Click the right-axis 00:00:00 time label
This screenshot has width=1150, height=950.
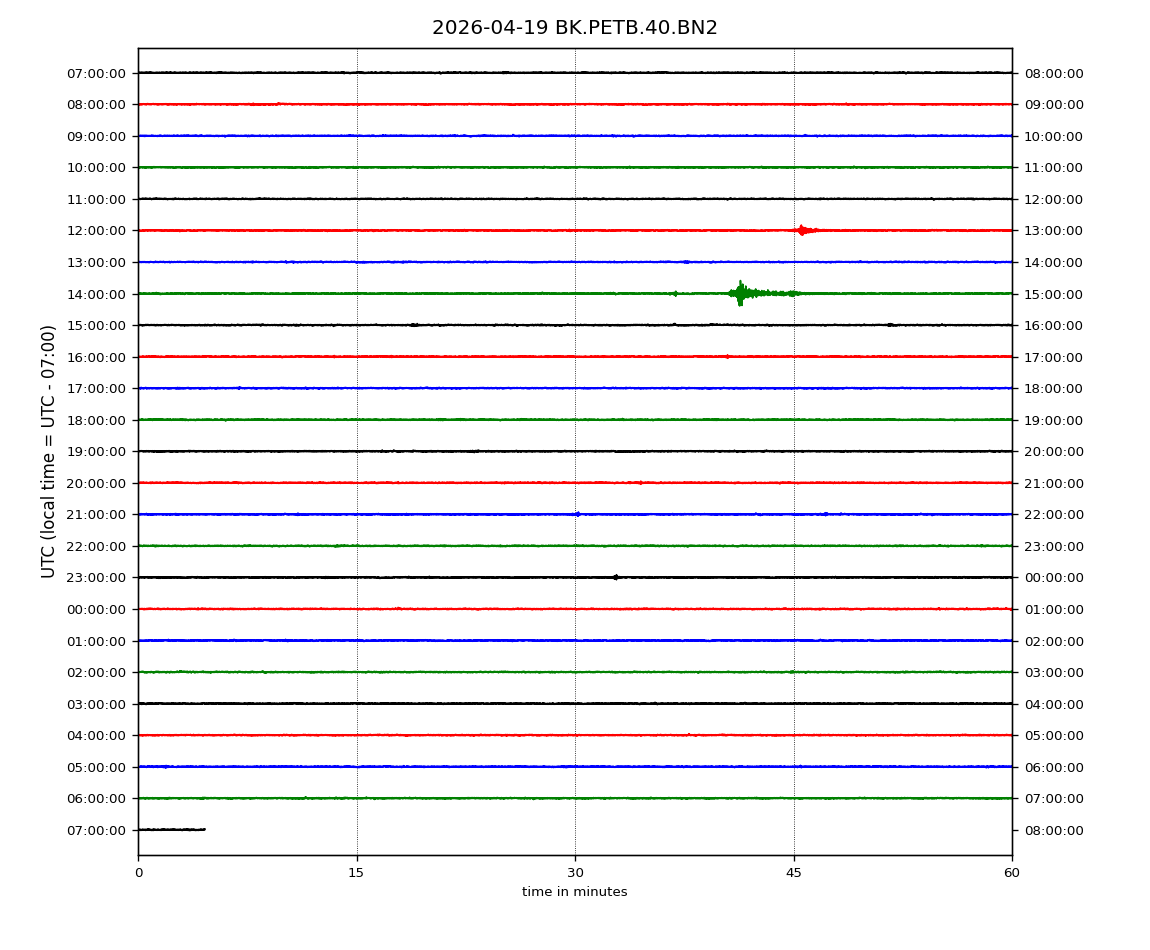[x=1053, y=578]
